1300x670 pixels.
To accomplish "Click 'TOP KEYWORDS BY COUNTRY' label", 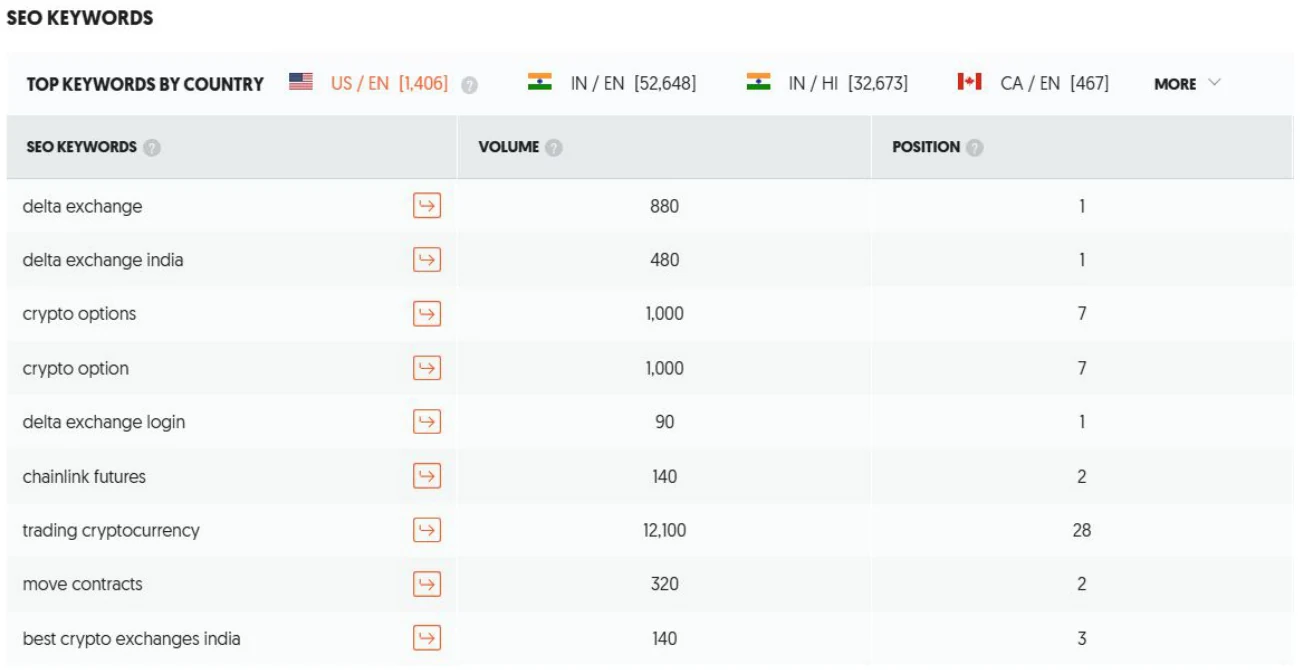I will pos(145,84).
